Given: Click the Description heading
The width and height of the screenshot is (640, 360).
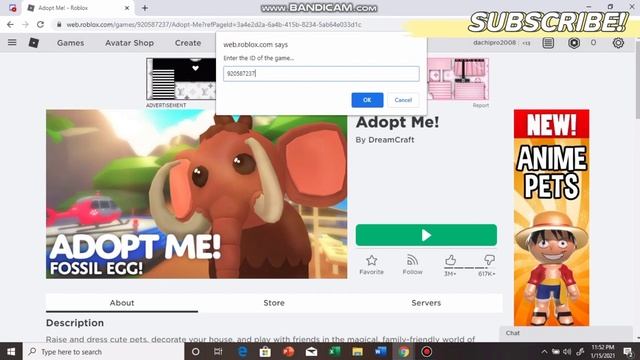Looking at the screenshot, I should 75,323.
